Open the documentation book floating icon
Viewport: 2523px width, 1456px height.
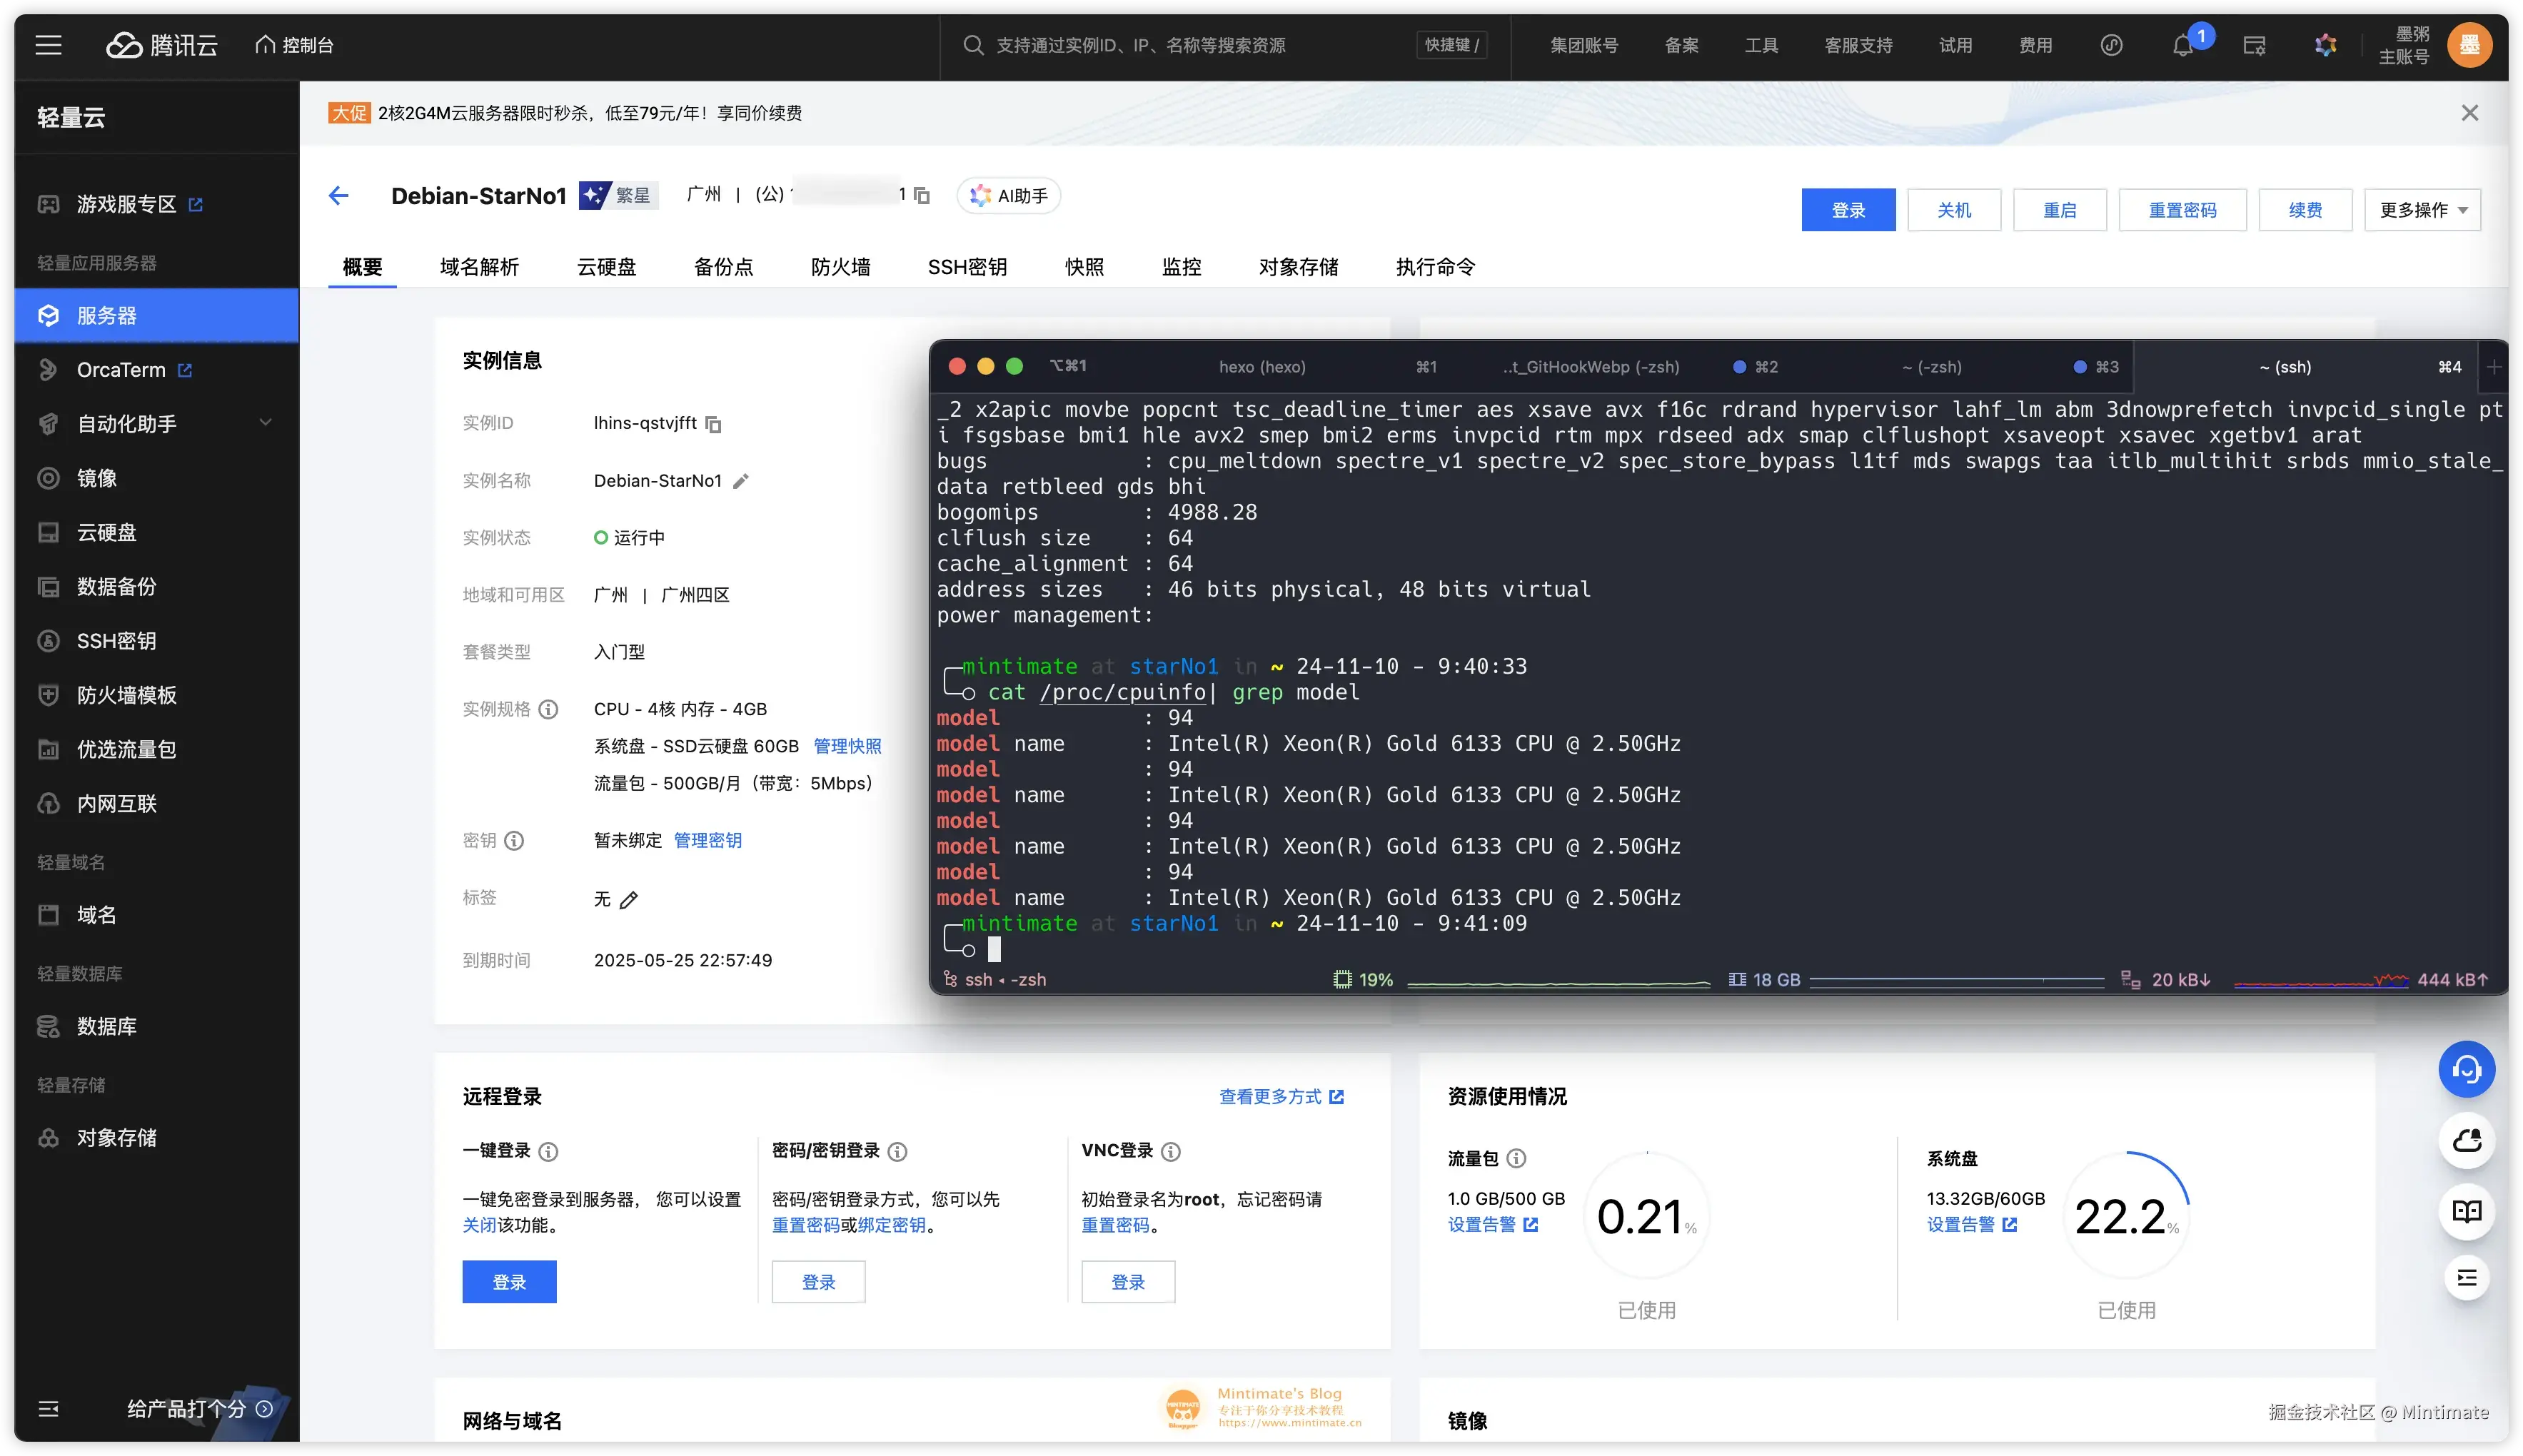[2466, 1212]
